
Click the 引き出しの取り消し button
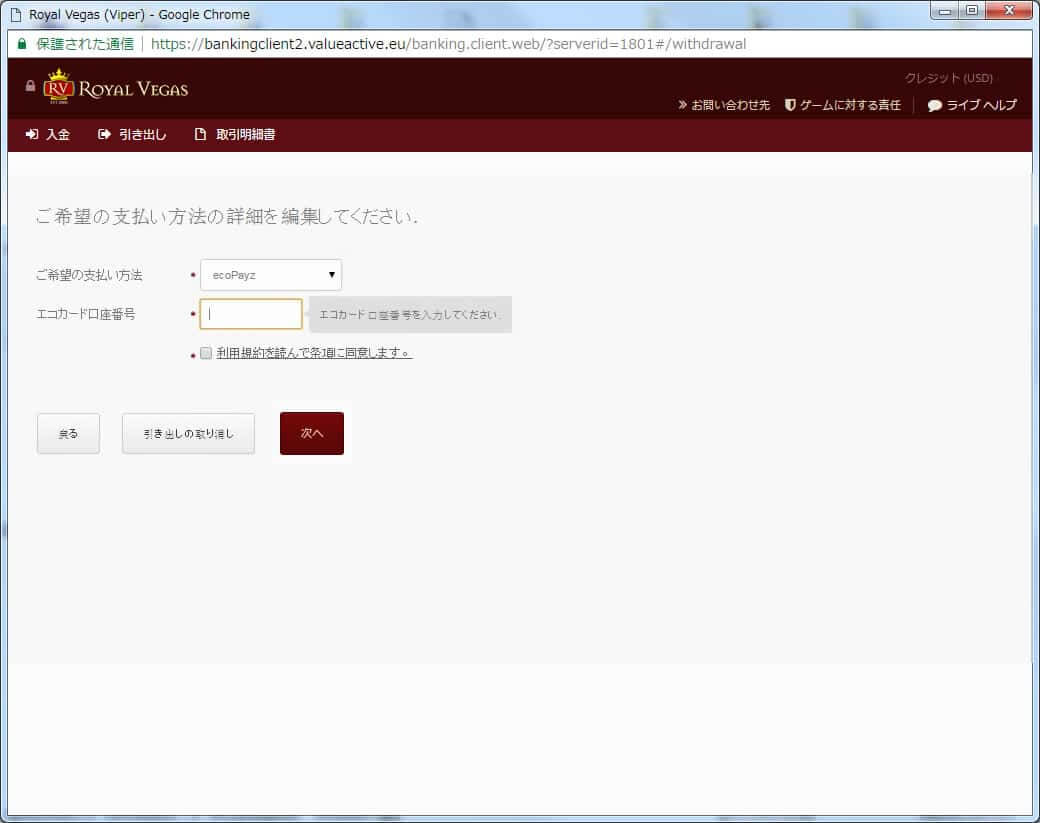coord(188,434)
